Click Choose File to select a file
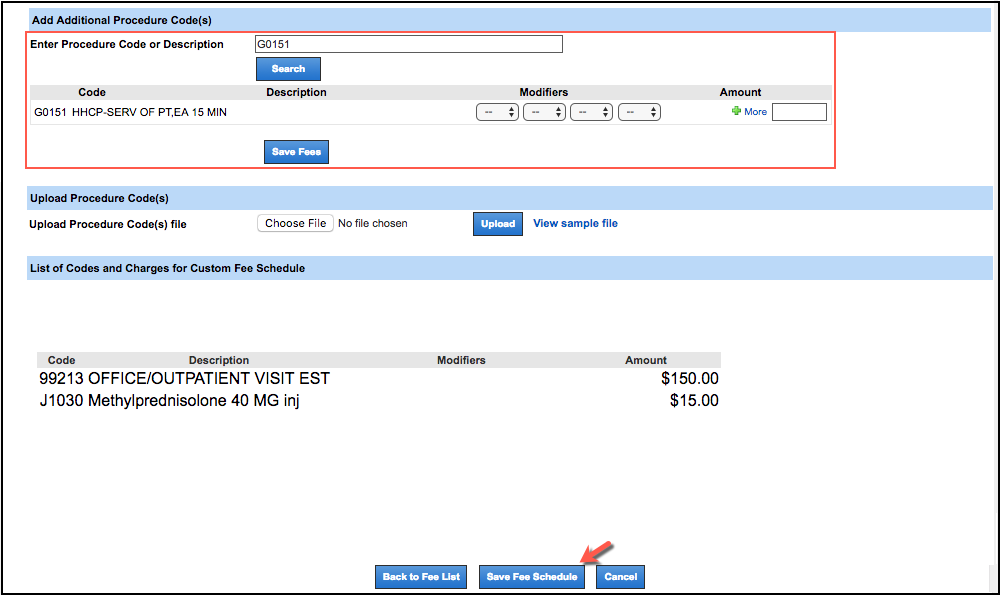Image resolution: width=1001 pixels, height=595 pixels. click(295, 222)
